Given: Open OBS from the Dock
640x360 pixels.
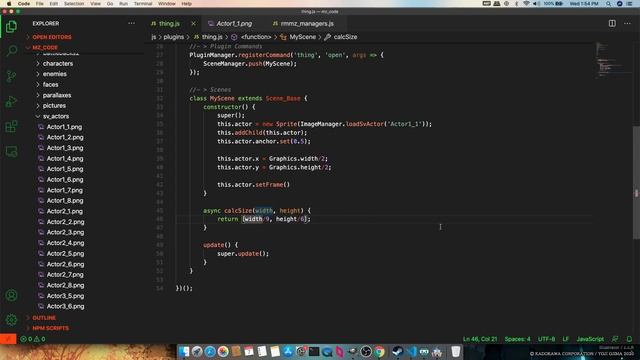Looking at the screenshot, I should point(366,351).
